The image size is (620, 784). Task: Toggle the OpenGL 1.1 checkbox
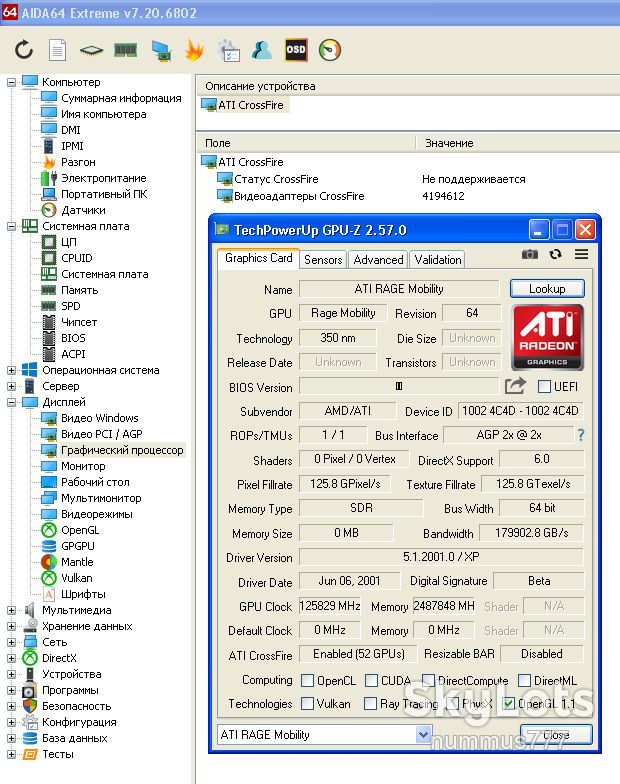coord(508,704)
